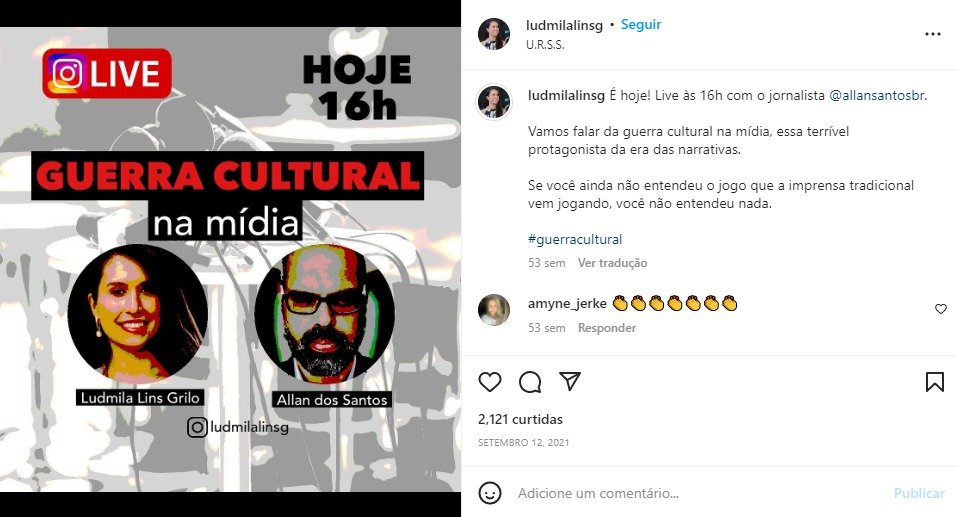Open the amyne_jerke commenter avatar
957x517 pixels.
(494, 310)
